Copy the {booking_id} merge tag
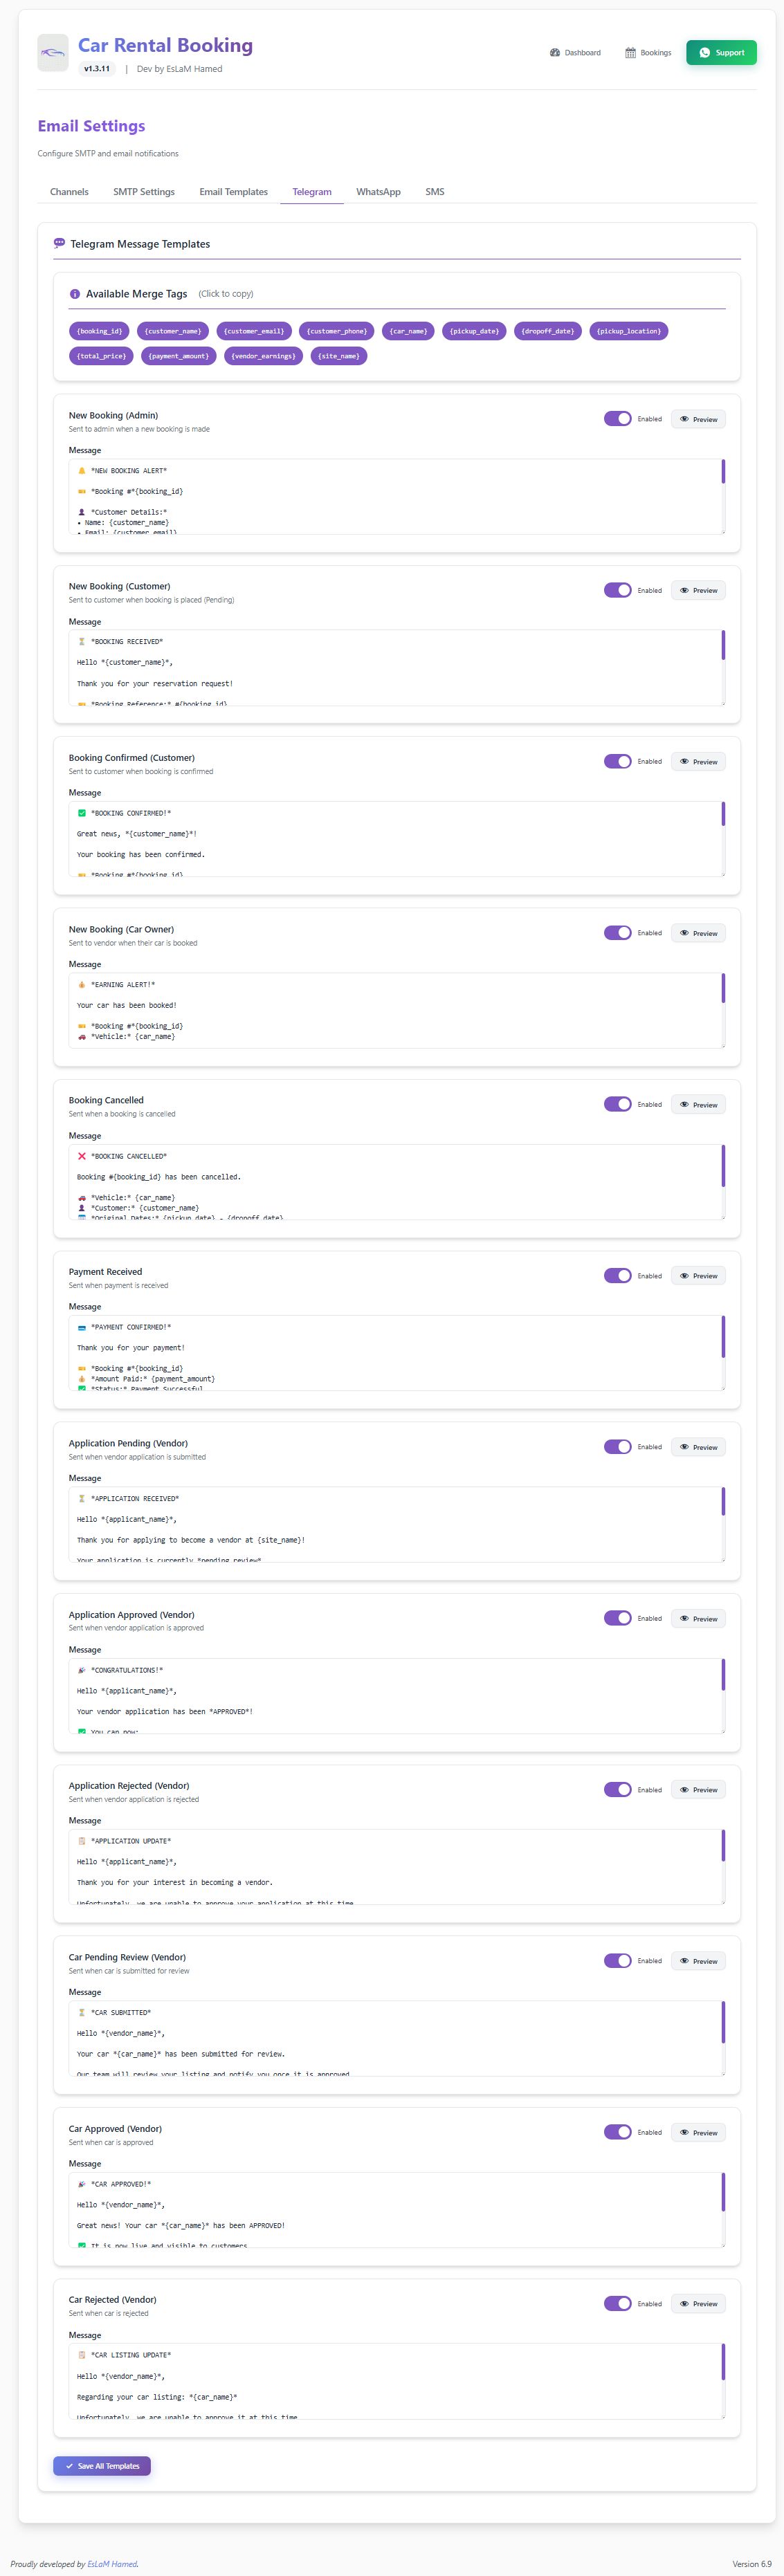784x2576 pixels. coord(99,331)
